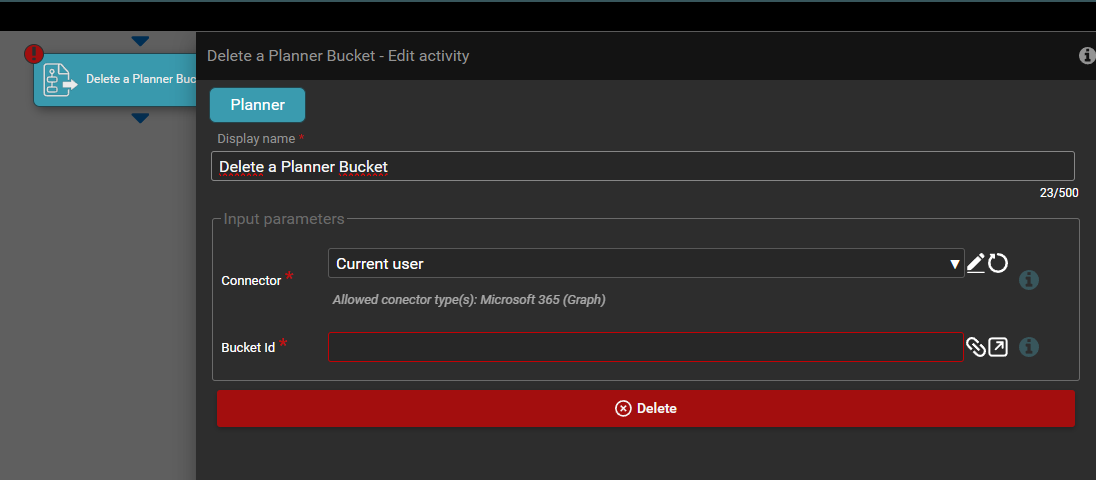This screenshot has height=480, width=1096.
Task: Refresh the connector list with the circular arrow
Action: tap(998, 264)
